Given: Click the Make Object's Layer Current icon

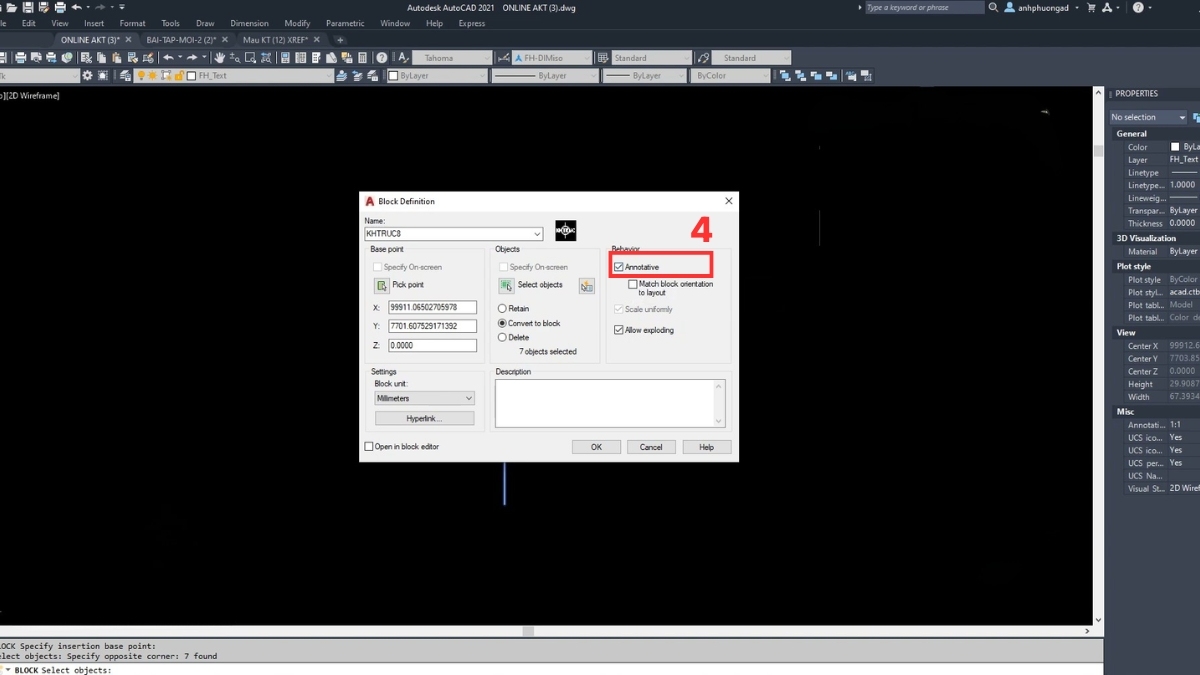Looking at the screenshot, I should [341, 75].
